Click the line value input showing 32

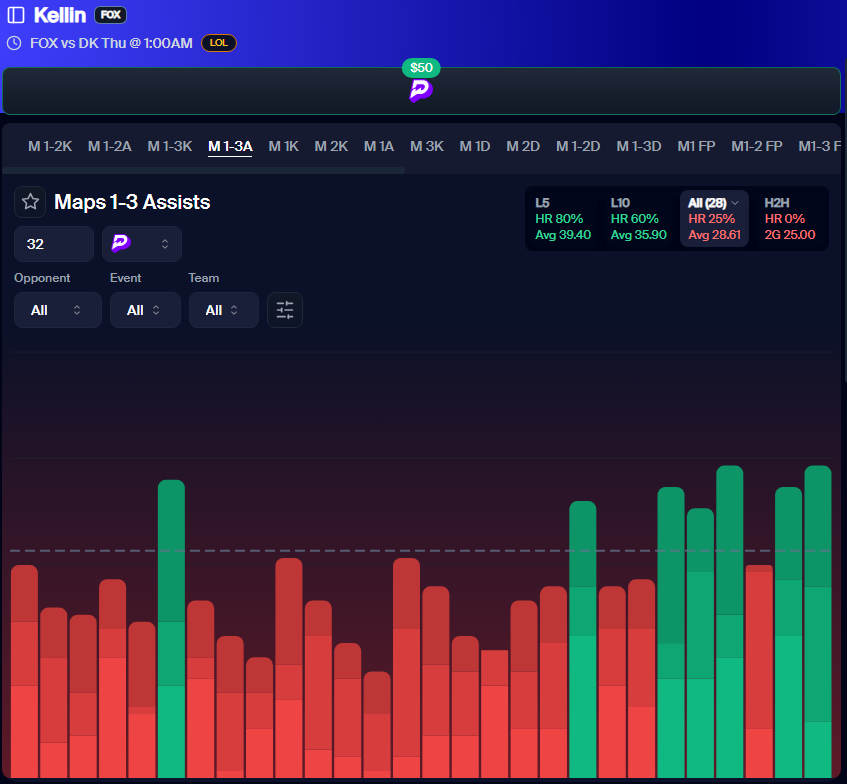(54, 244)
